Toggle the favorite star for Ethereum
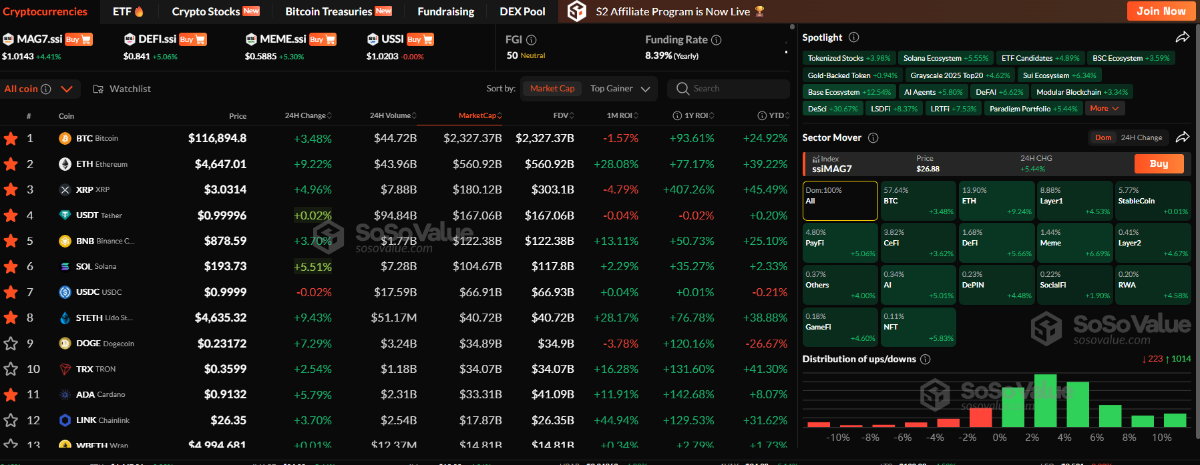This screenshot has width=1200, height=465. 11,163
